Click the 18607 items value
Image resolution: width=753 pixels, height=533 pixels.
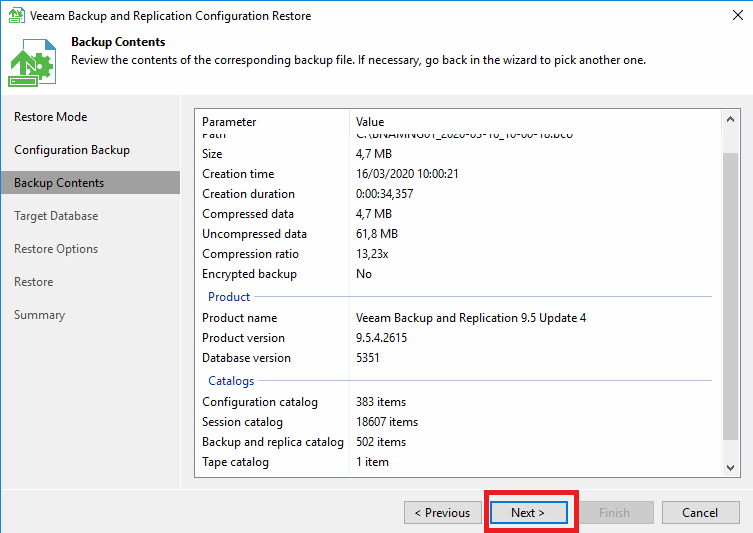(x=387, y=422)
